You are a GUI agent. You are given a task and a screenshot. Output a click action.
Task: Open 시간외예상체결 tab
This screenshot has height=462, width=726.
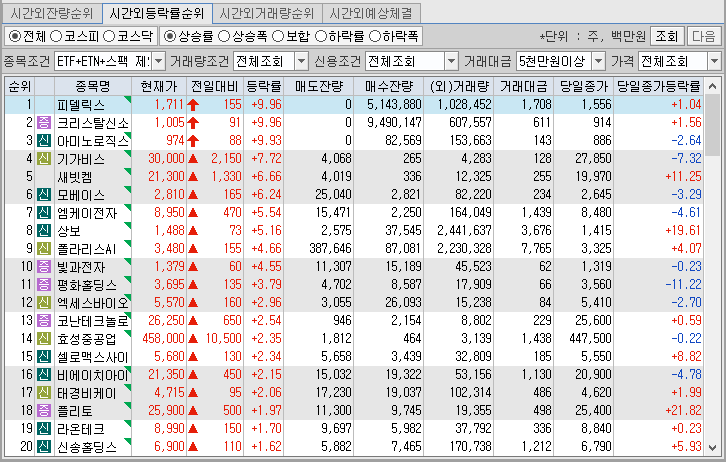(371, 13)
